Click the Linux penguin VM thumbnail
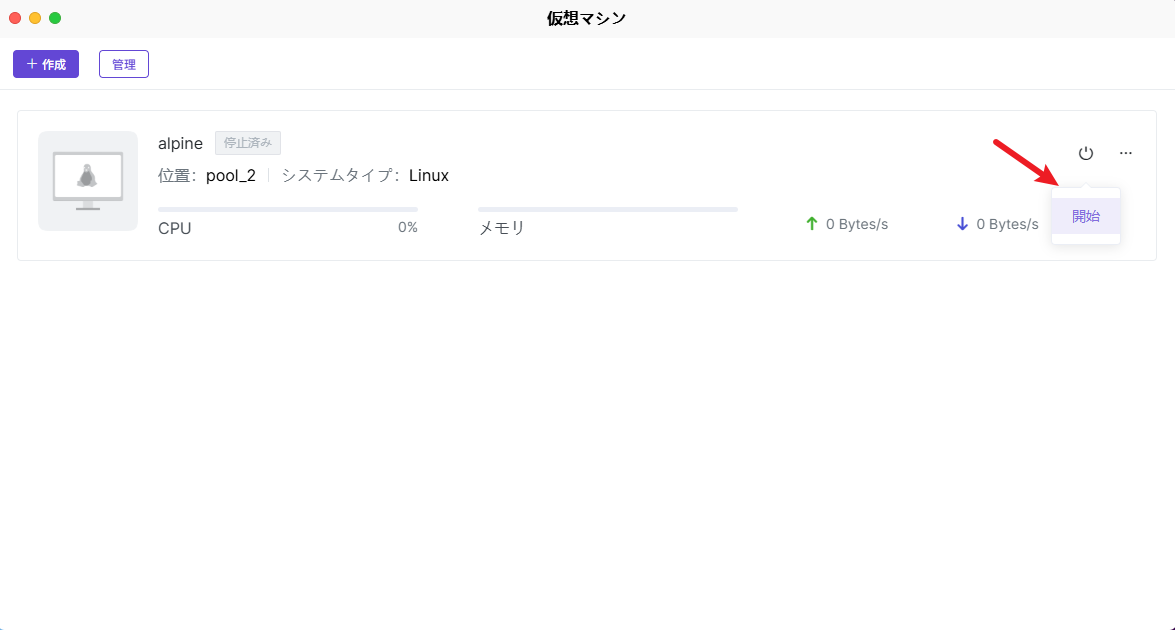 click(88, 181)
